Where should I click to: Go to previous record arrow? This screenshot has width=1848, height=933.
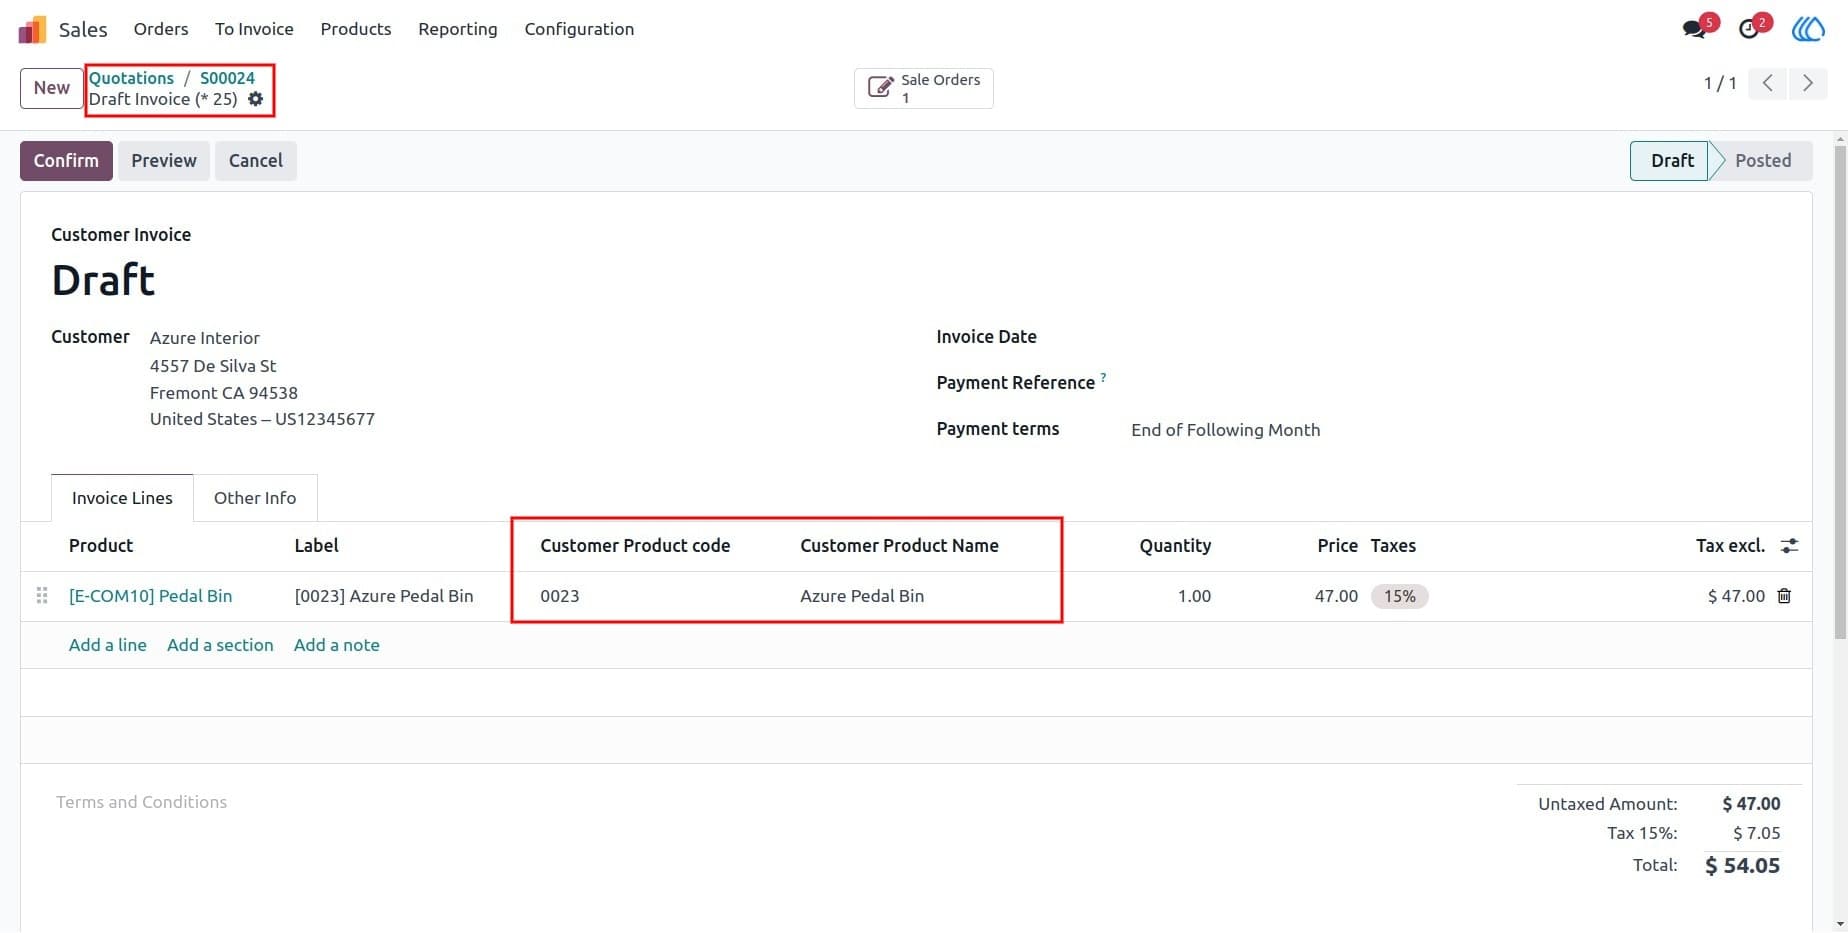pos(1767,83)
